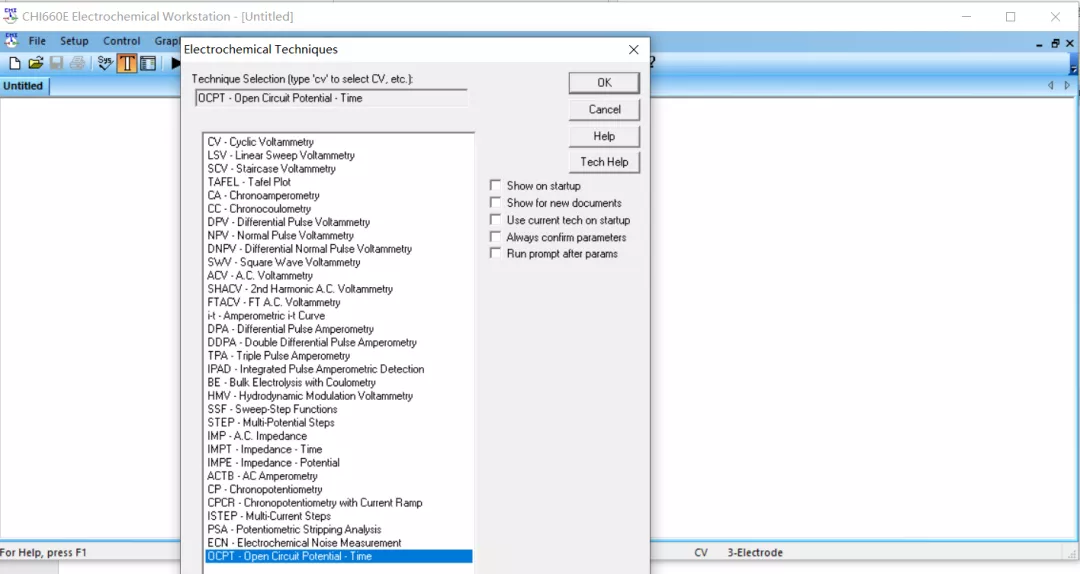The width and height of the screenshot is (1080, 574).
Task: Enable Show on startup checkbox
Action: coord(495,185)
